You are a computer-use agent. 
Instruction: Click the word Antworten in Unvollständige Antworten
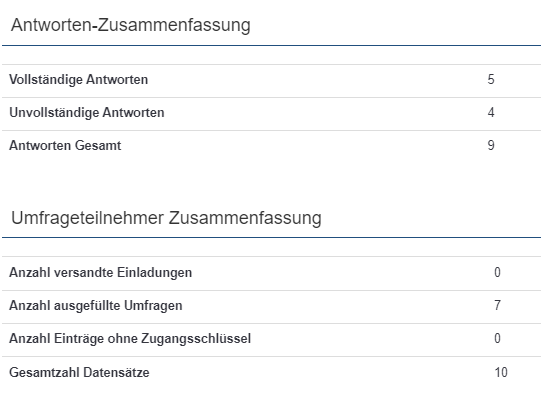coord(134,113)
